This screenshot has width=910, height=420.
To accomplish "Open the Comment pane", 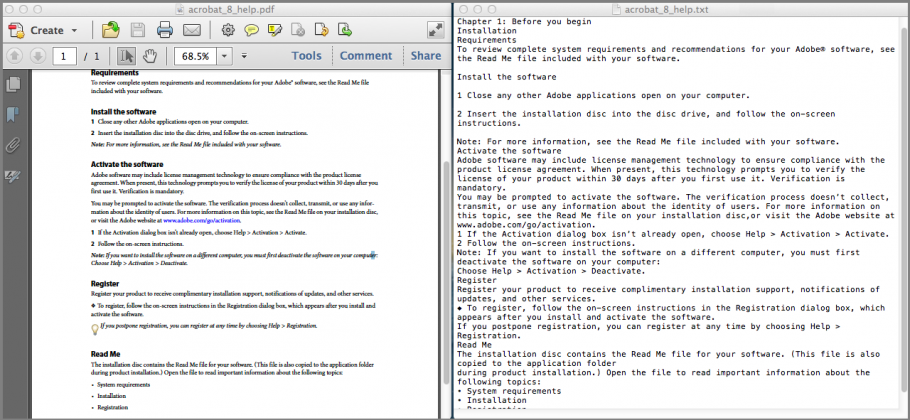I will [366, 56].
